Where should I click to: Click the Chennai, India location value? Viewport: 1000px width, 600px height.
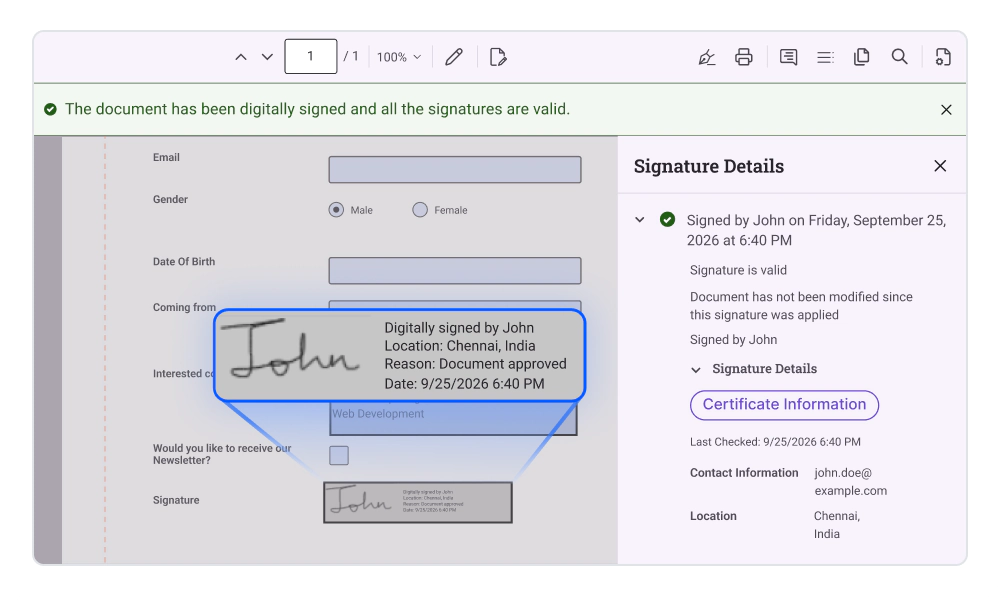coord(837,525)
